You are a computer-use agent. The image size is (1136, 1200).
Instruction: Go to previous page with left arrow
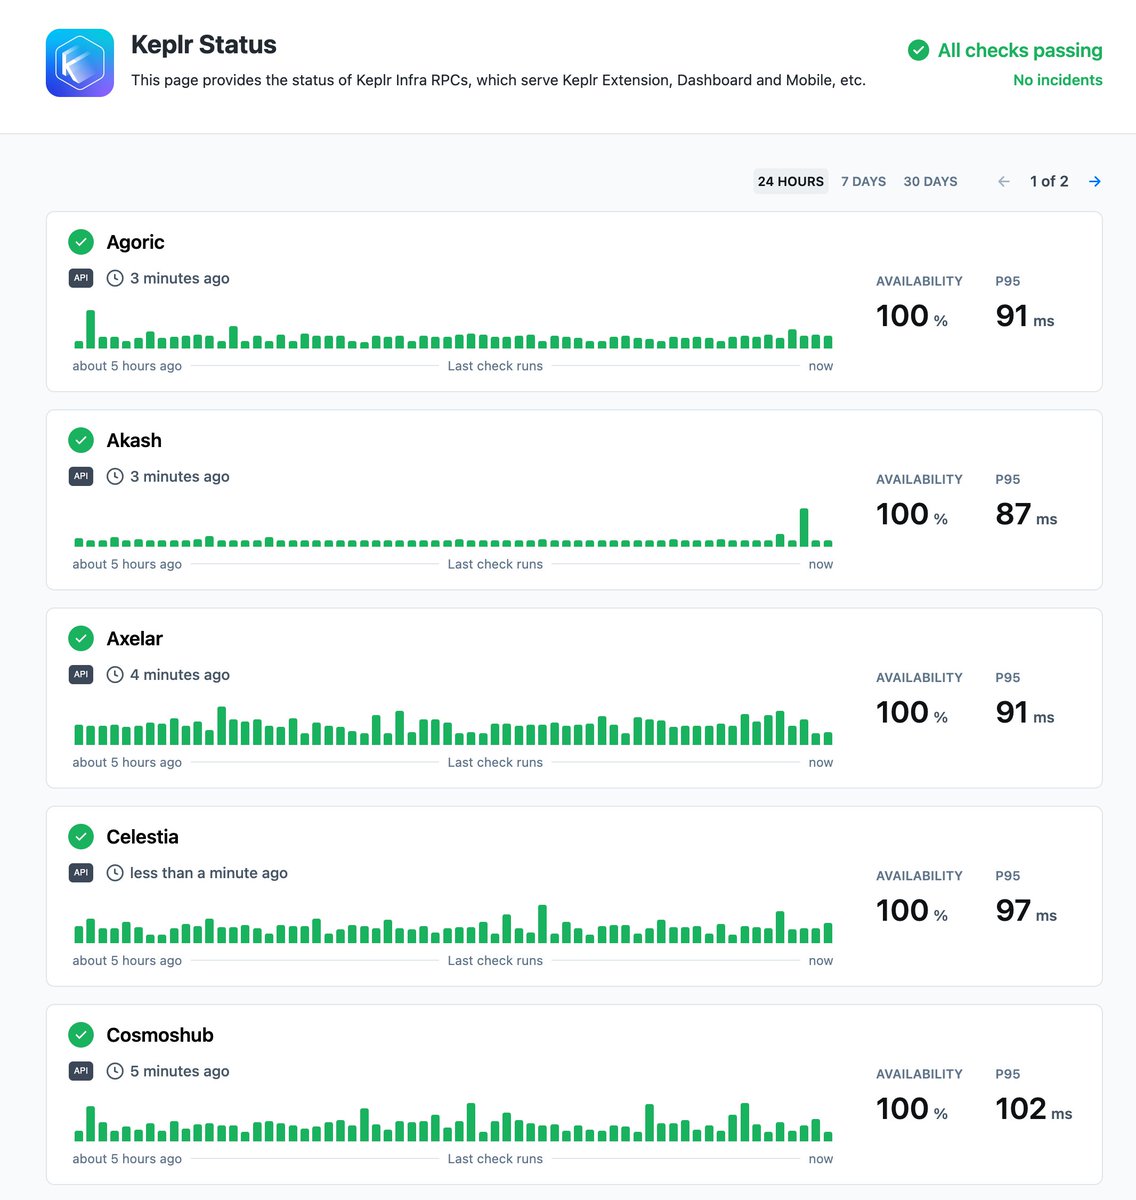[x=1004, y=181]
